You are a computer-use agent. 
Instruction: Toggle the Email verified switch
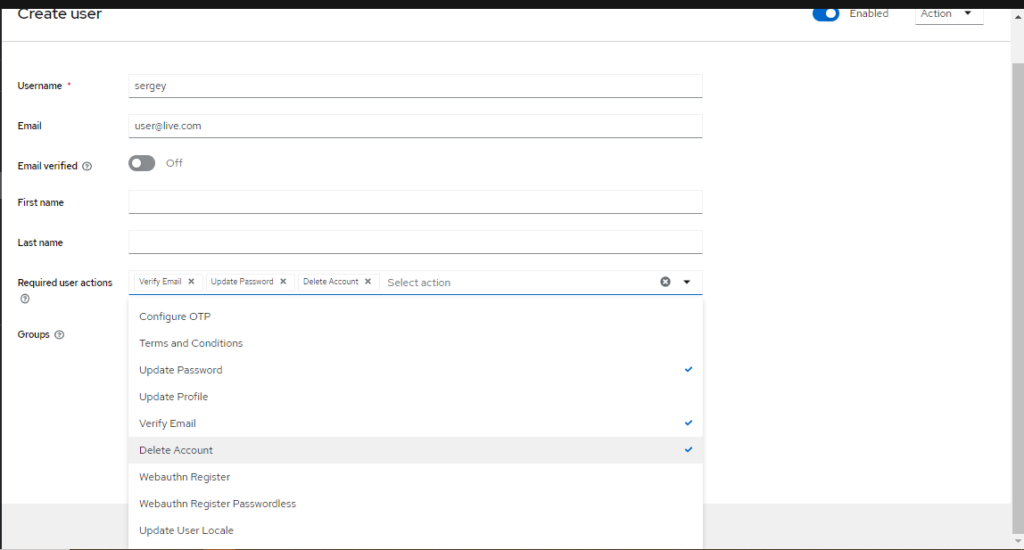pyautogui.click(x=142, y=163)
